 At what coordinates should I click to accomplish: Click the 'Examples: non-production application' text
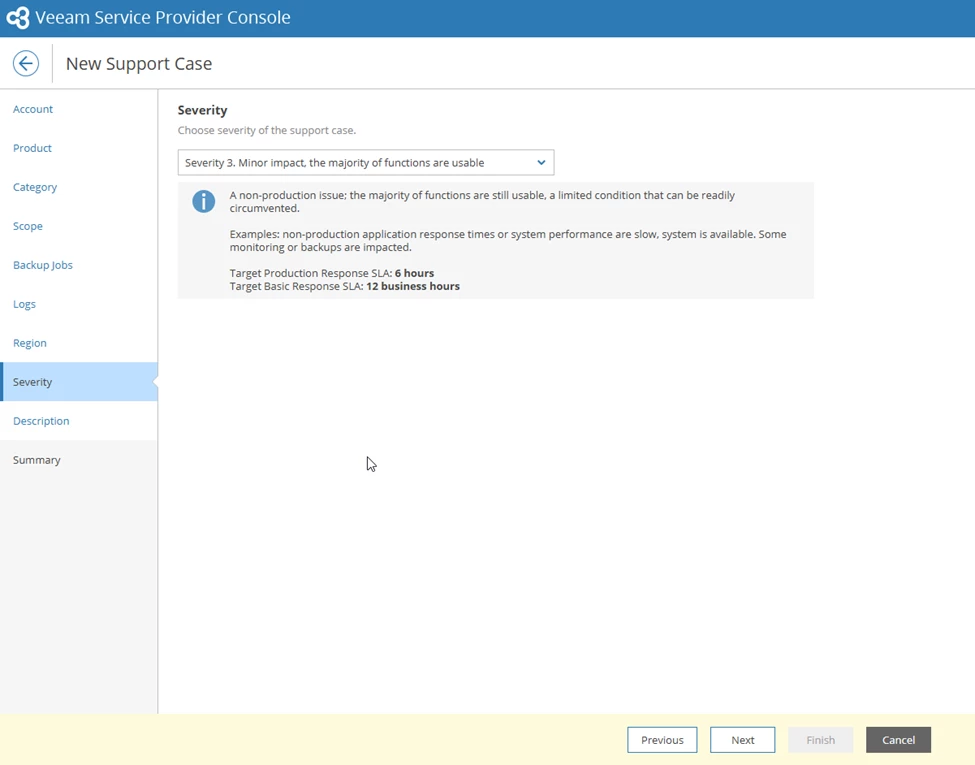508,241
